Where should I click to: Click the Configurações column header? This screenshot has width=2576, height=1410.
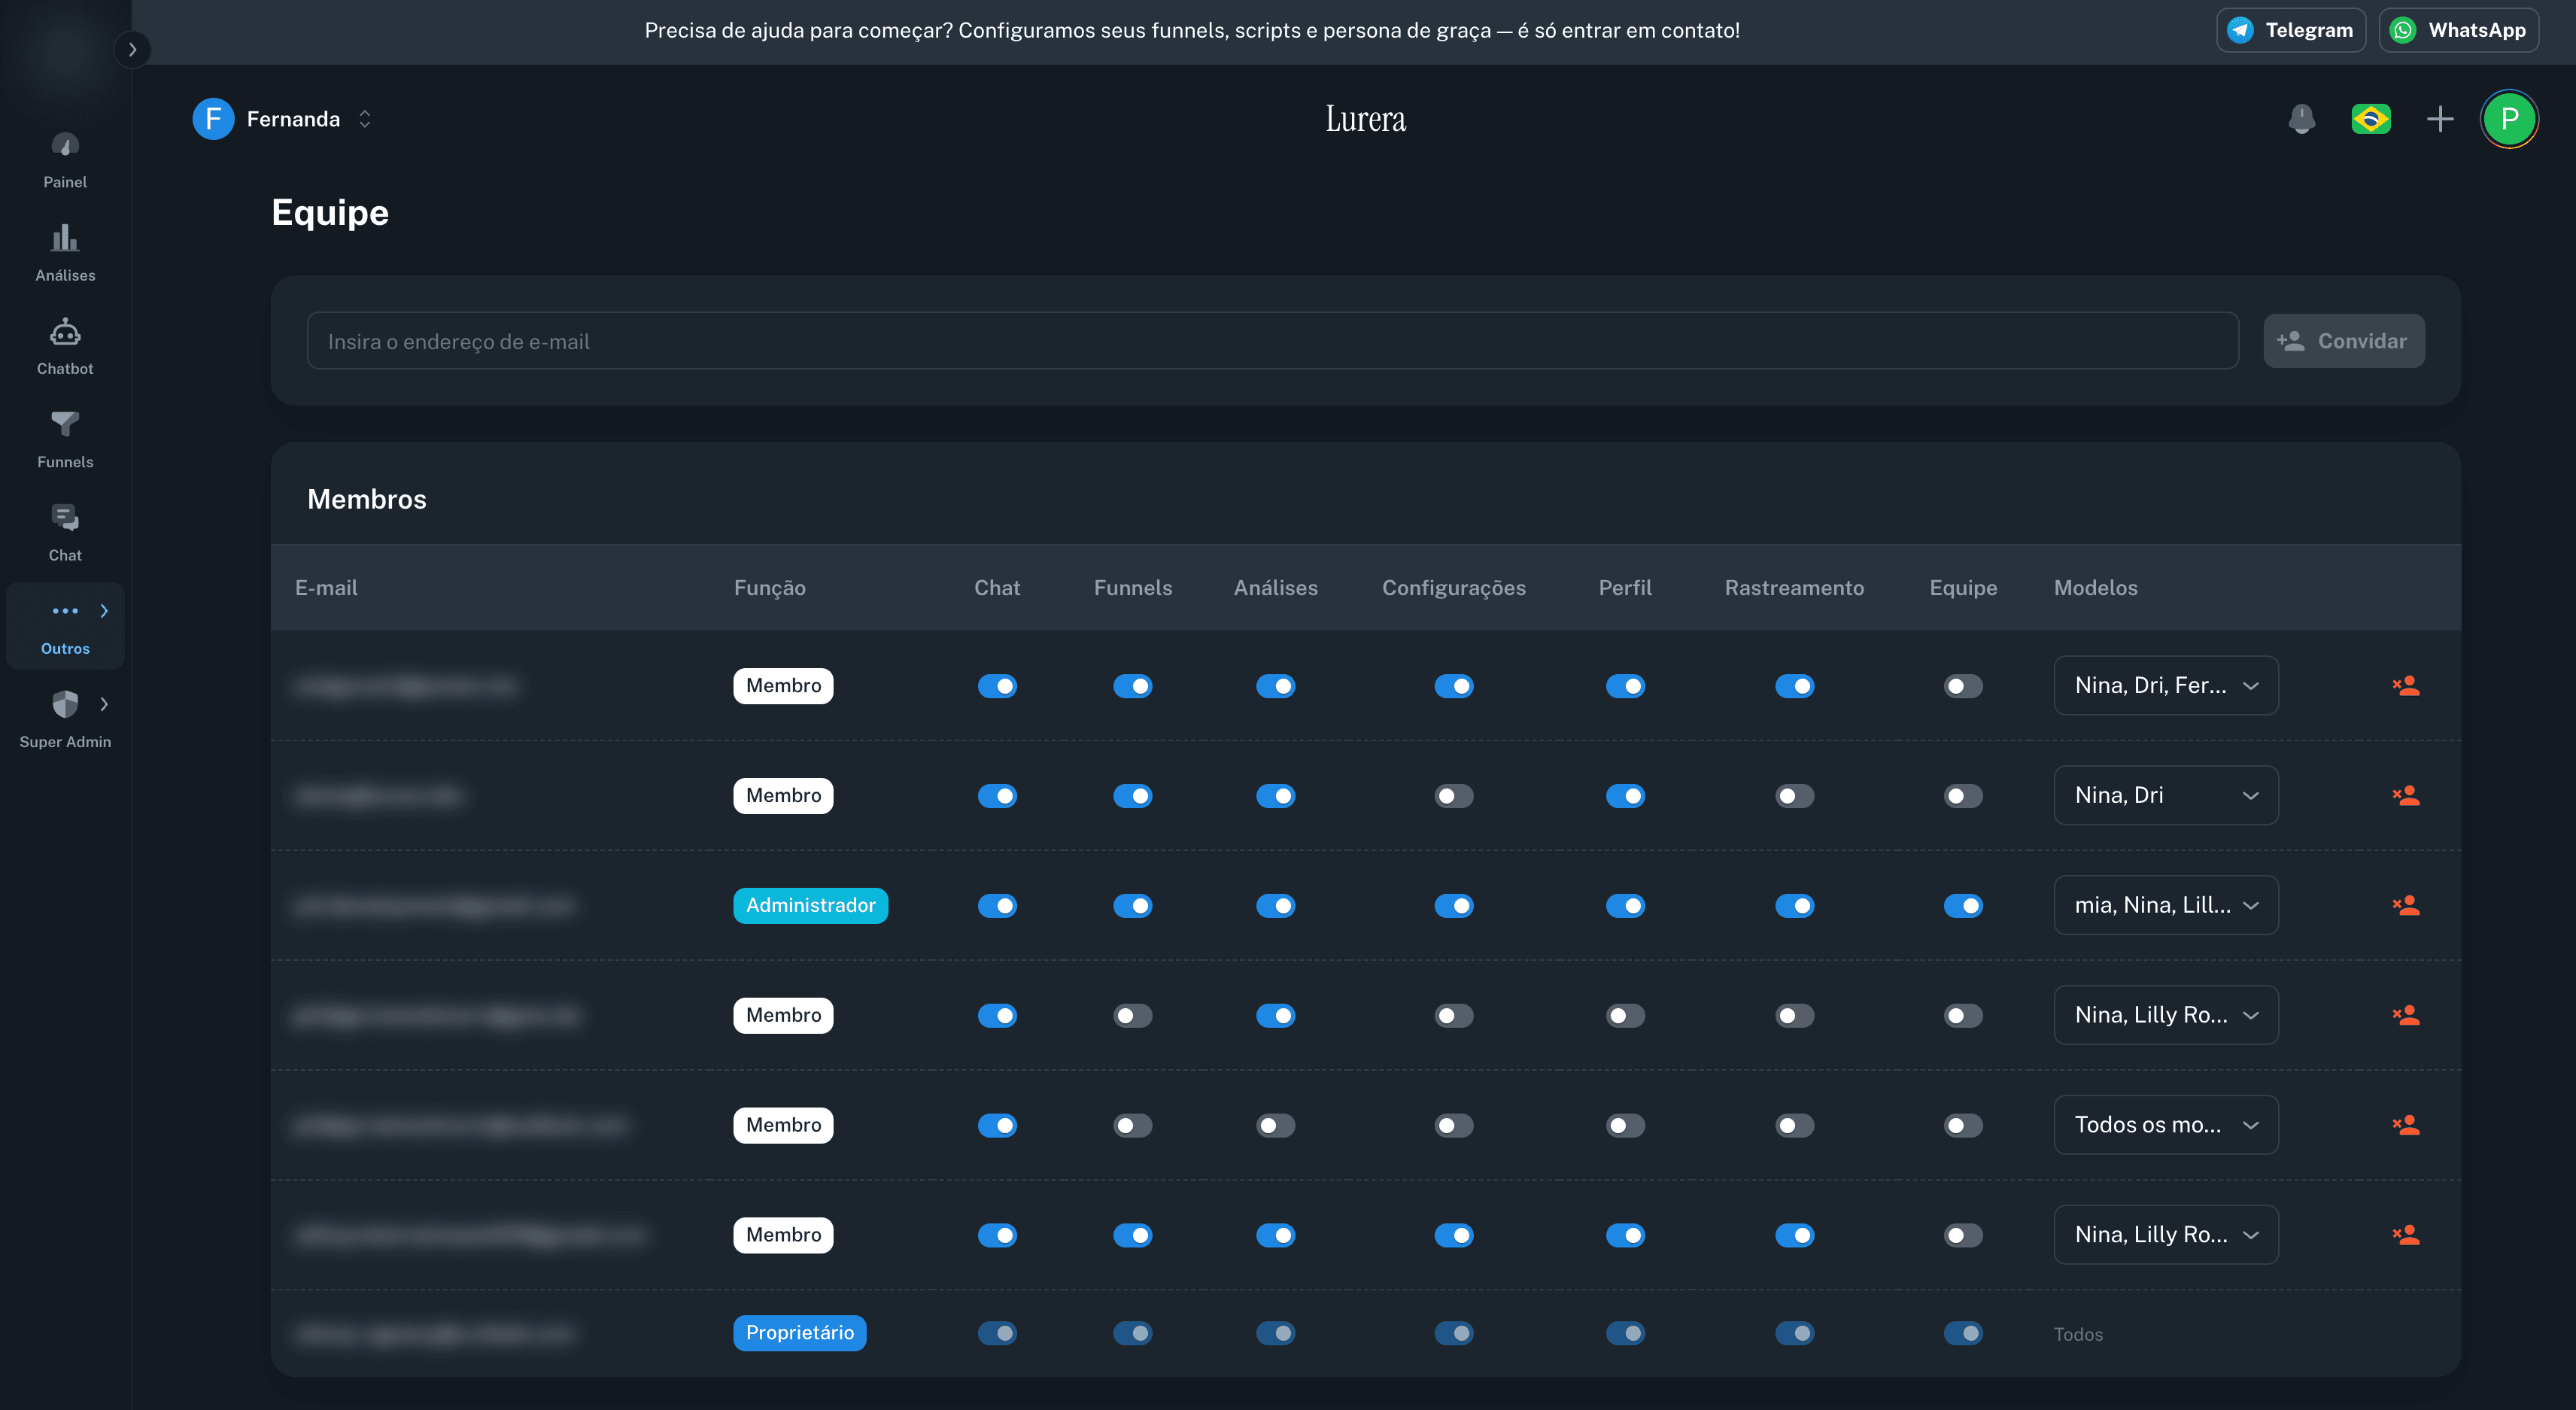(x=1454, y=588)
